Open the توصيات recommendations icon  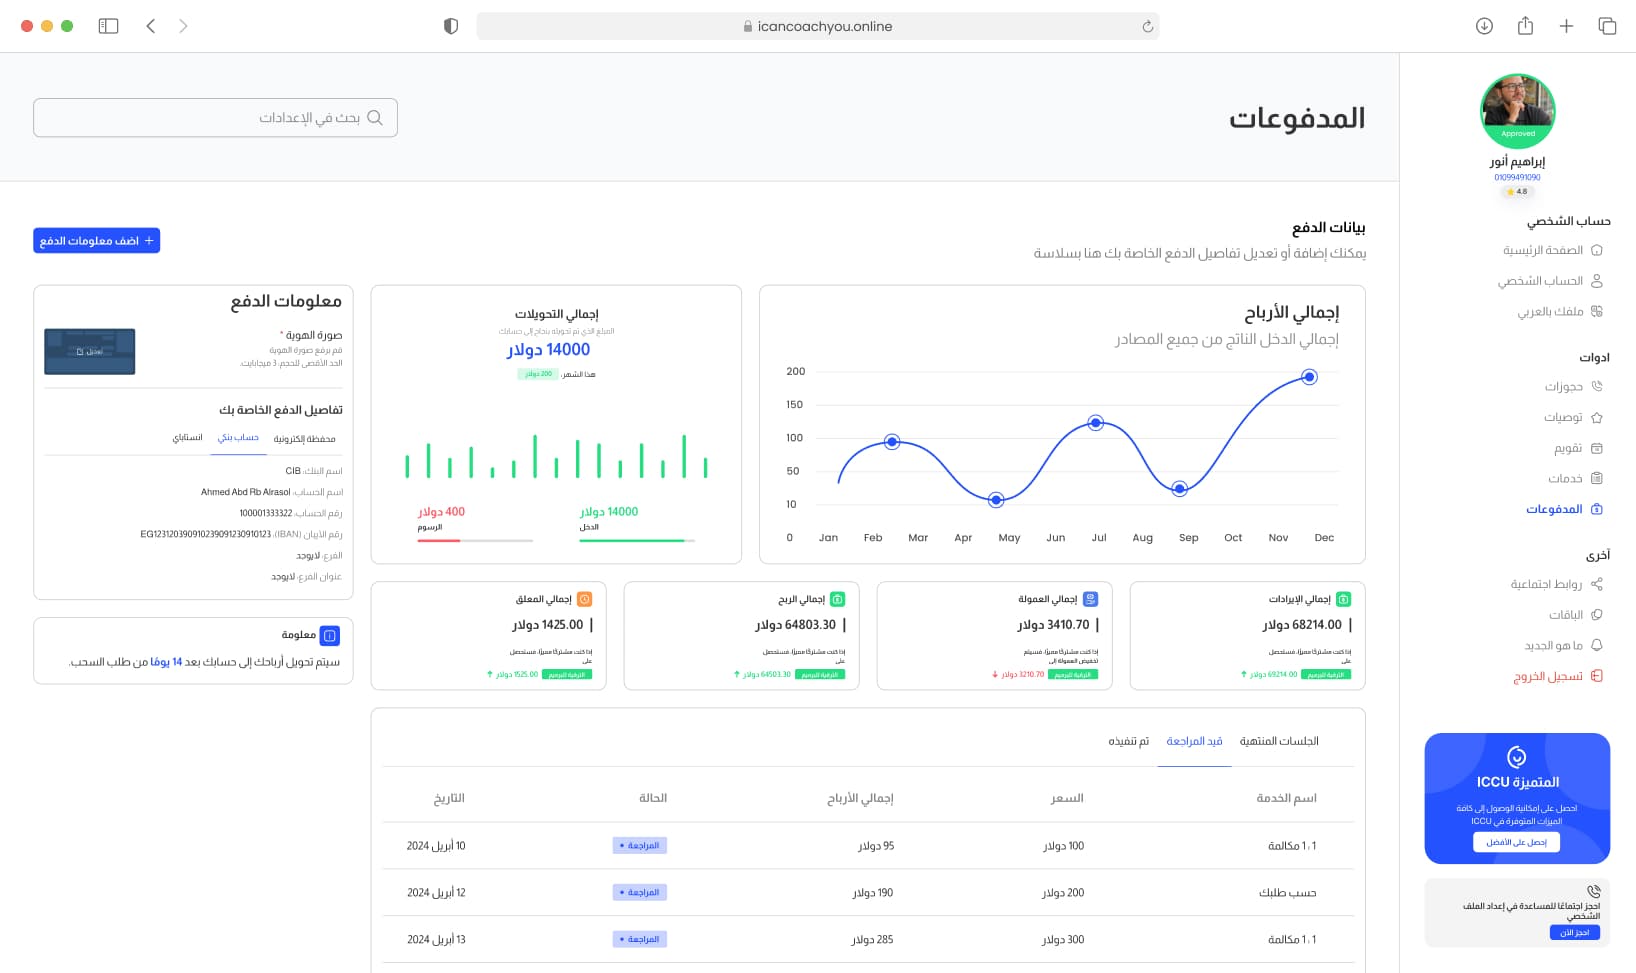tap(1599, 417)
